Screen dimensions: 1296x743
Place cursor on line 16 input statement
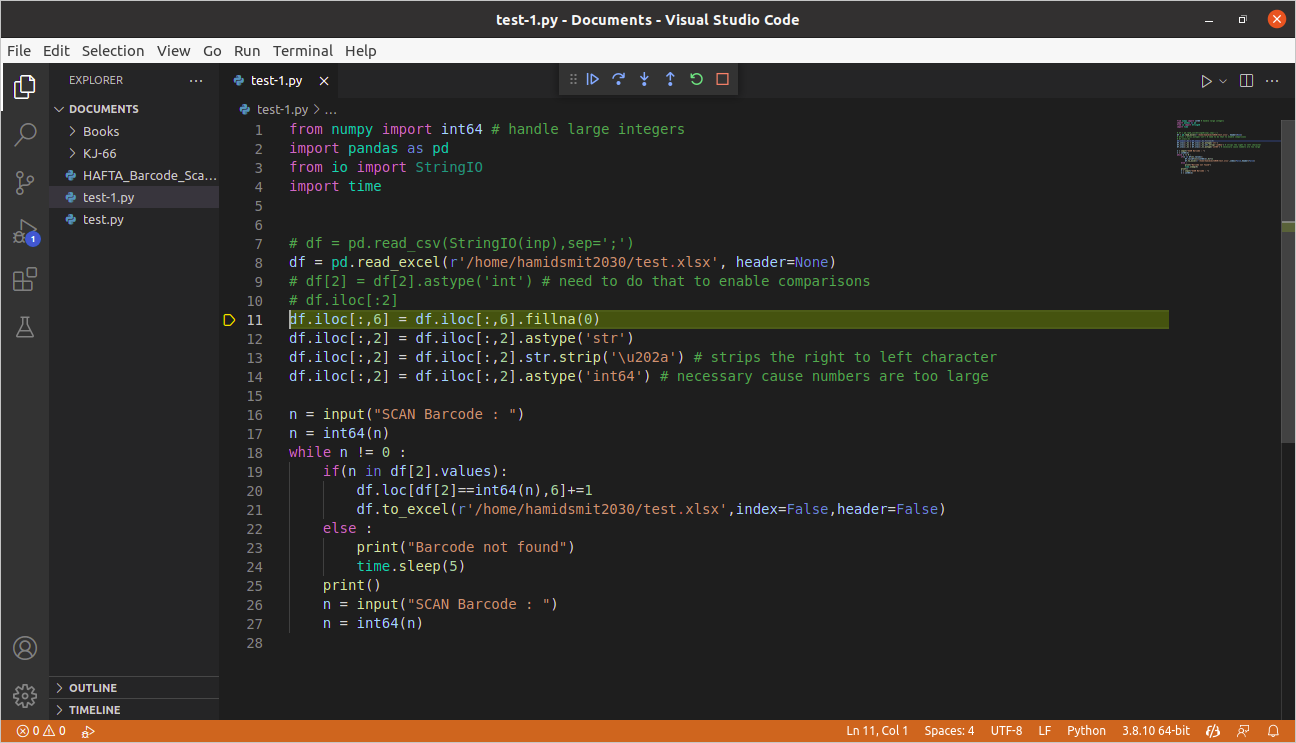(407, 415)
